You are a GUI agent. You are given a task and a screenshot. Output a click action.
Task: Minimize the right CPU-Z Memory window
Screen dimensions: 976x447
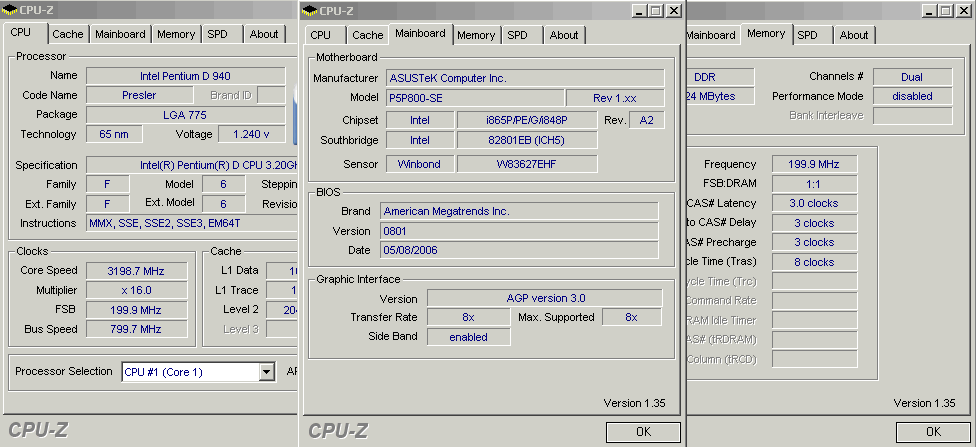[x=930, y=11]
